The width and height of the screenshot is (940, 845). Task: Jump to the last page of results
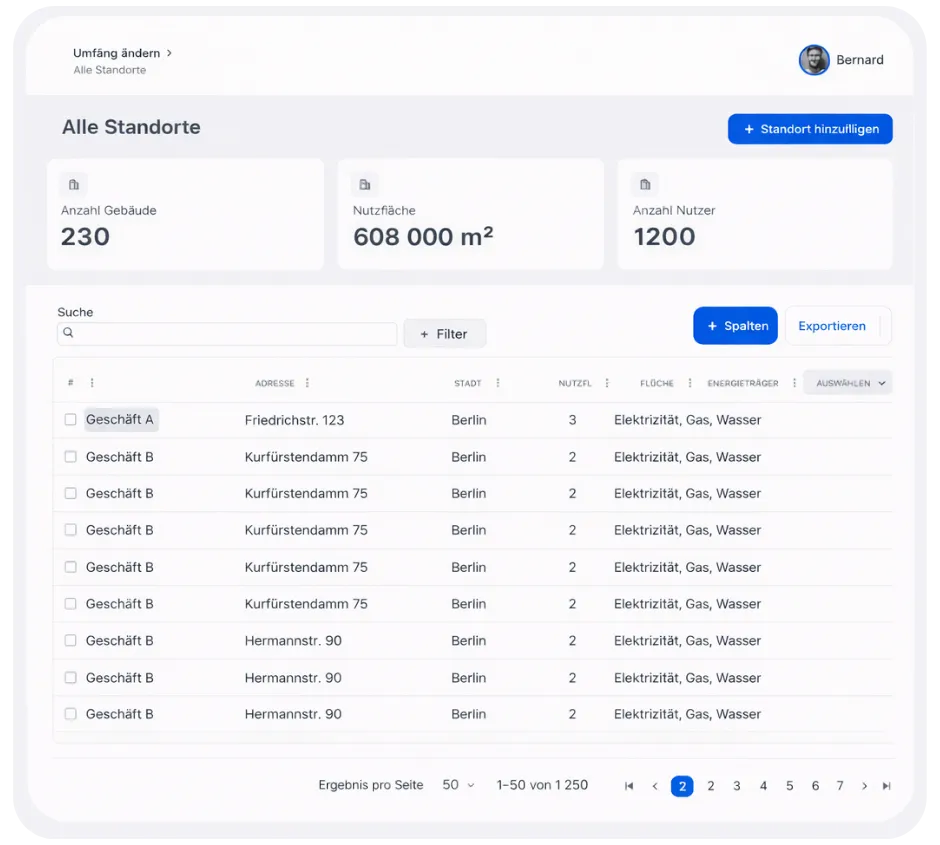pos(886,786)
